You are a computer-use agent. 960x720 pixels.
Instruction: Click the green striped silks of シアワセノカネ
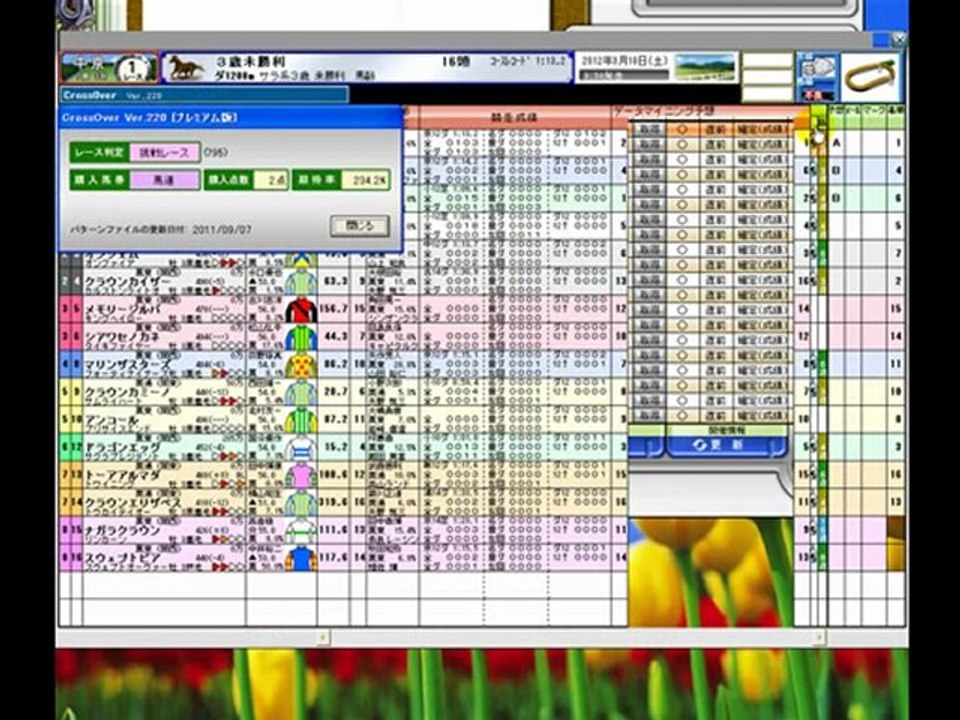[301, 337]
